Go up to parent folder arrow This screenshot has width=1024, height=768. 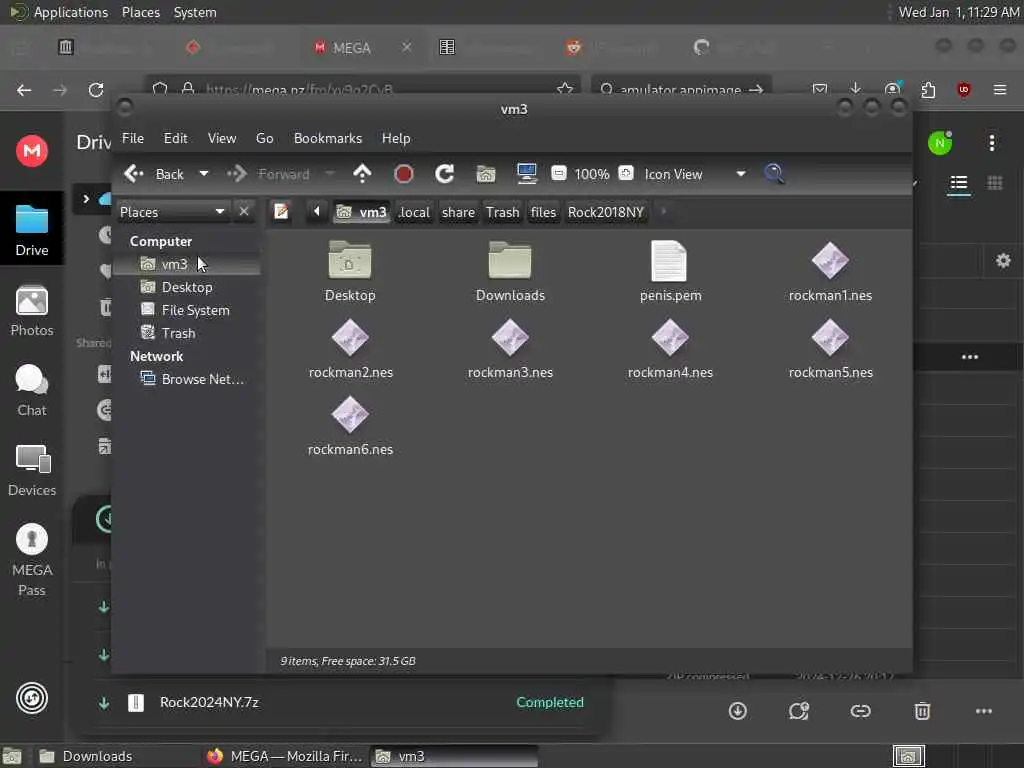click(362, 174)
